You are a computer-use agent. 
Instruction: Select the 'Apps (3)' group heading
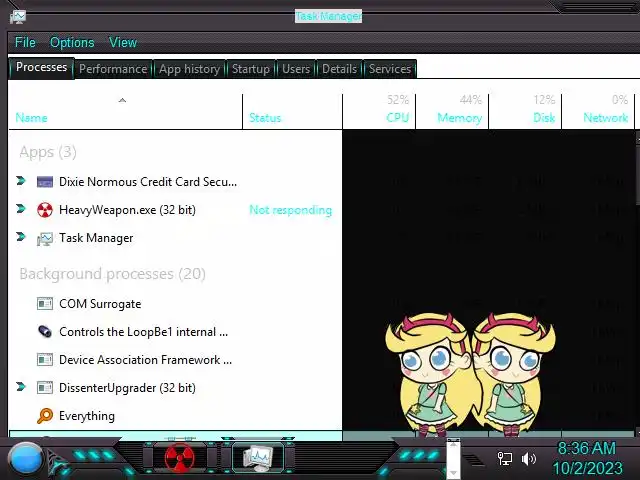[x=48, y=152]
